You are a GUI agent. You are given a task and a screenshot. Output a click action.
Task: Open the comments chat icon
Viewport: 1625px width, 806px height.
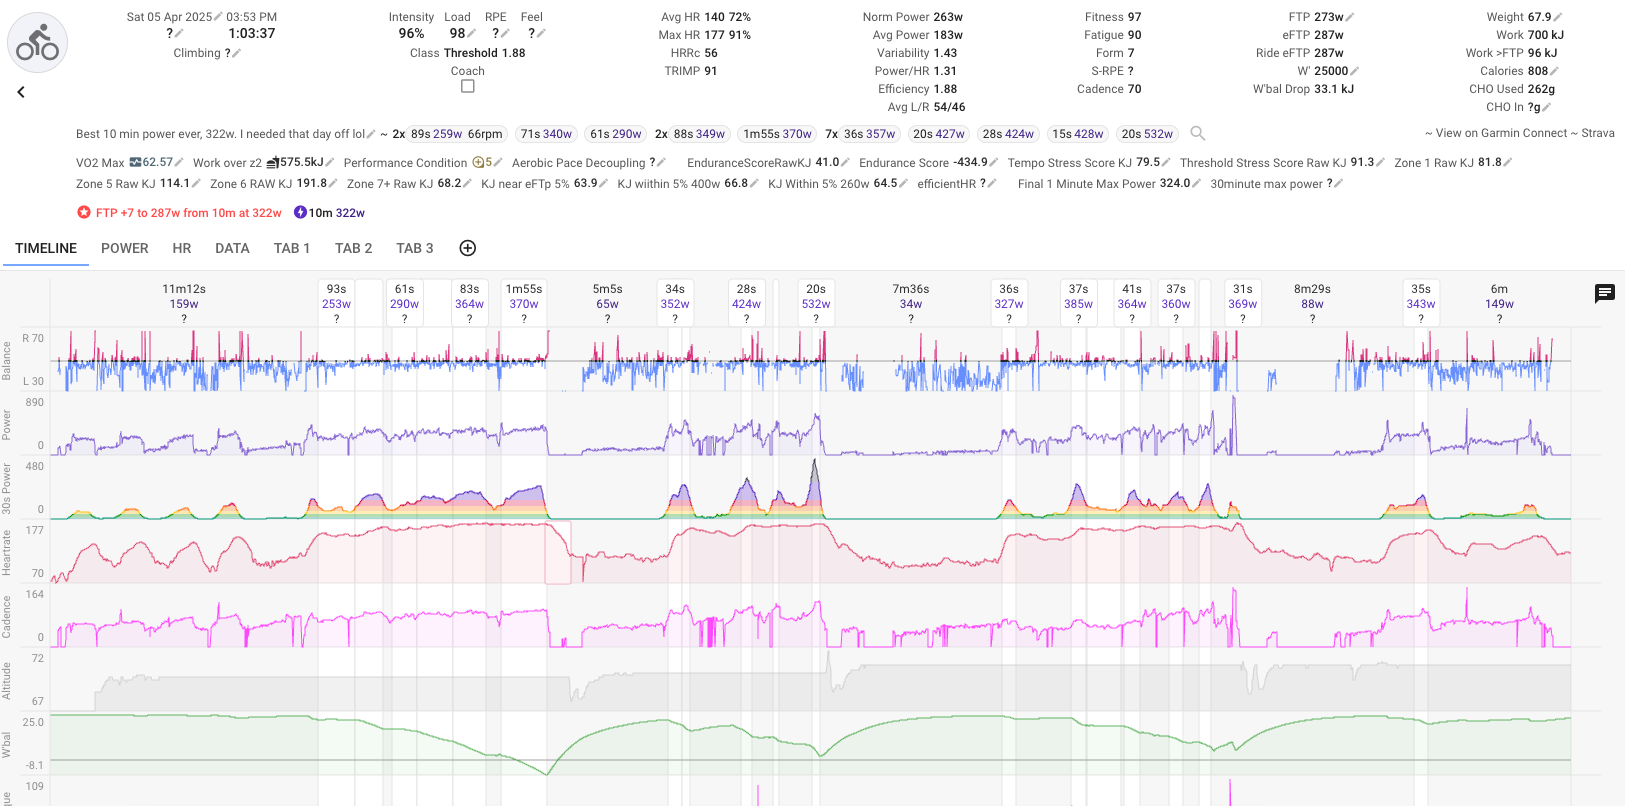tap(1605, 293)
